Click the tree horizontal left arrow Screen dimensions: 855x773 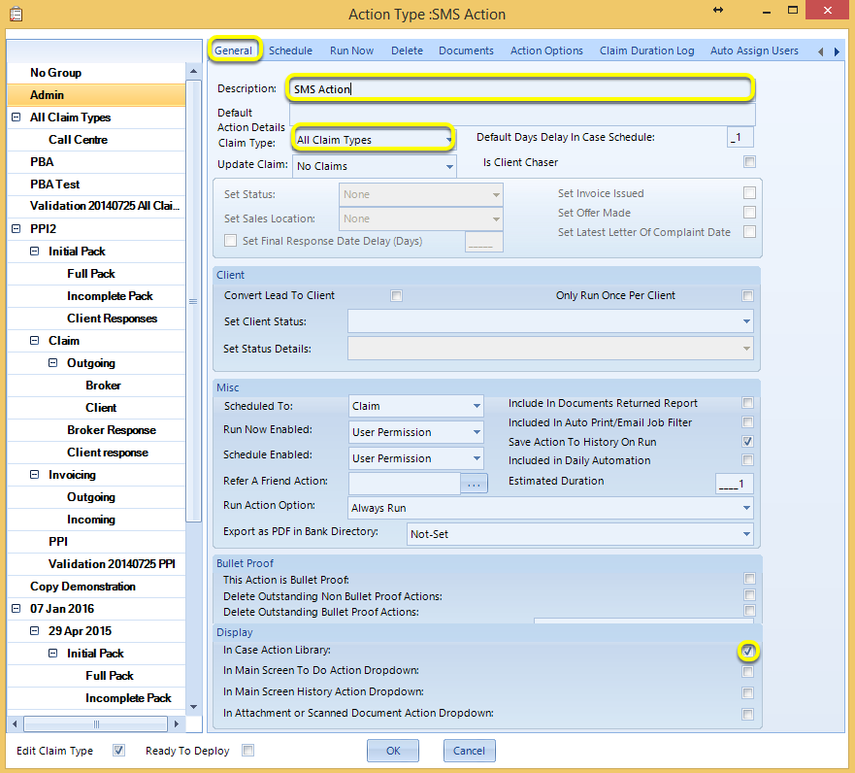[x=15, y=724]
